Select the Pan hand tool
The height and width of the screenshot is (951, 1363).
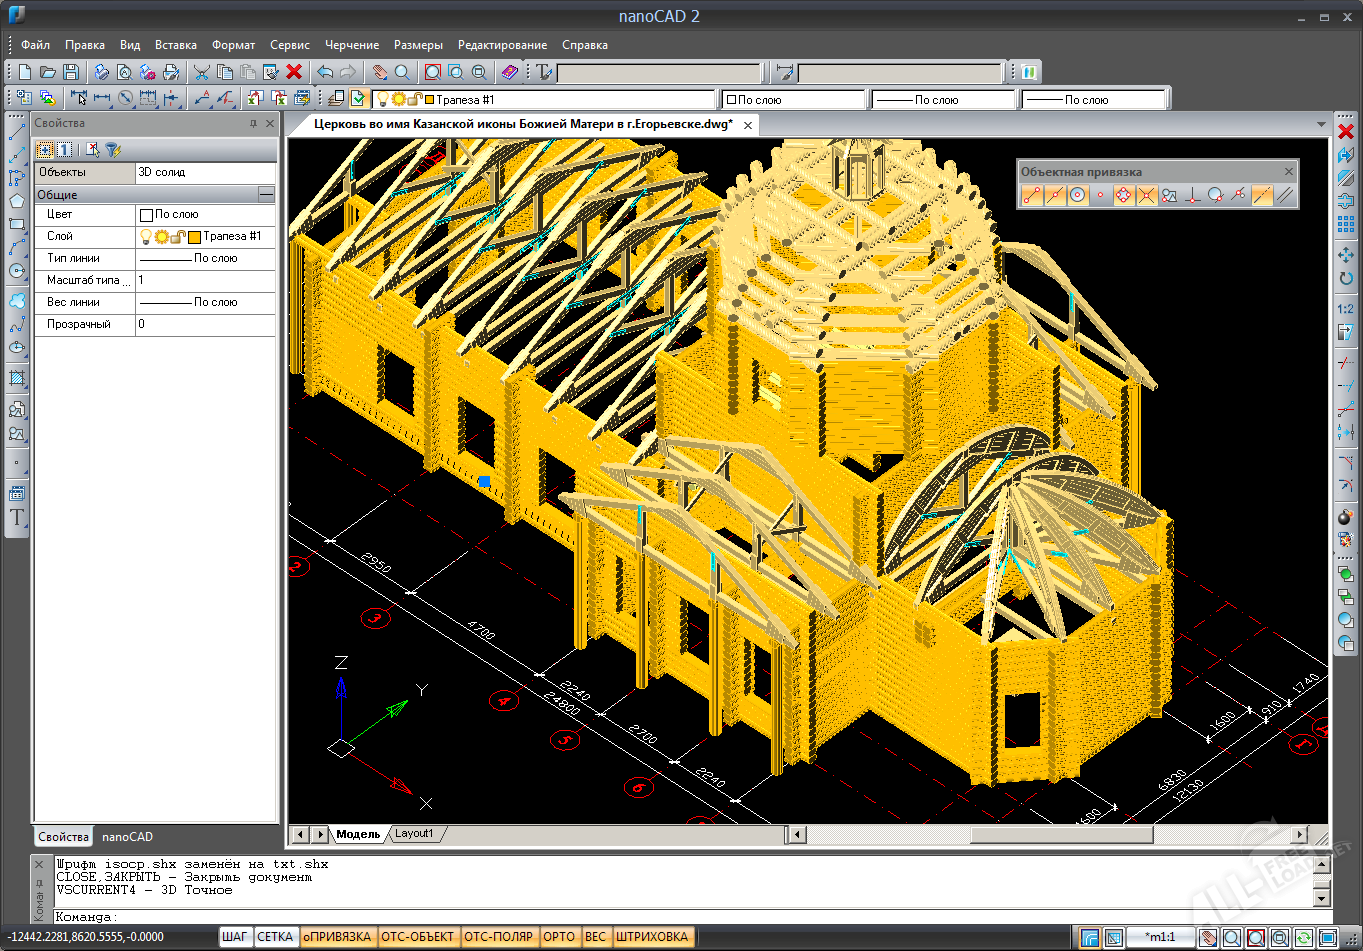click(379, 72)
